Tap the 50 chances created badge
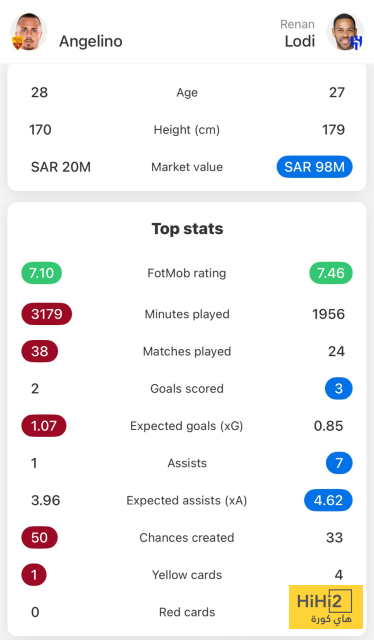The image size is (374, 640). 40,538
